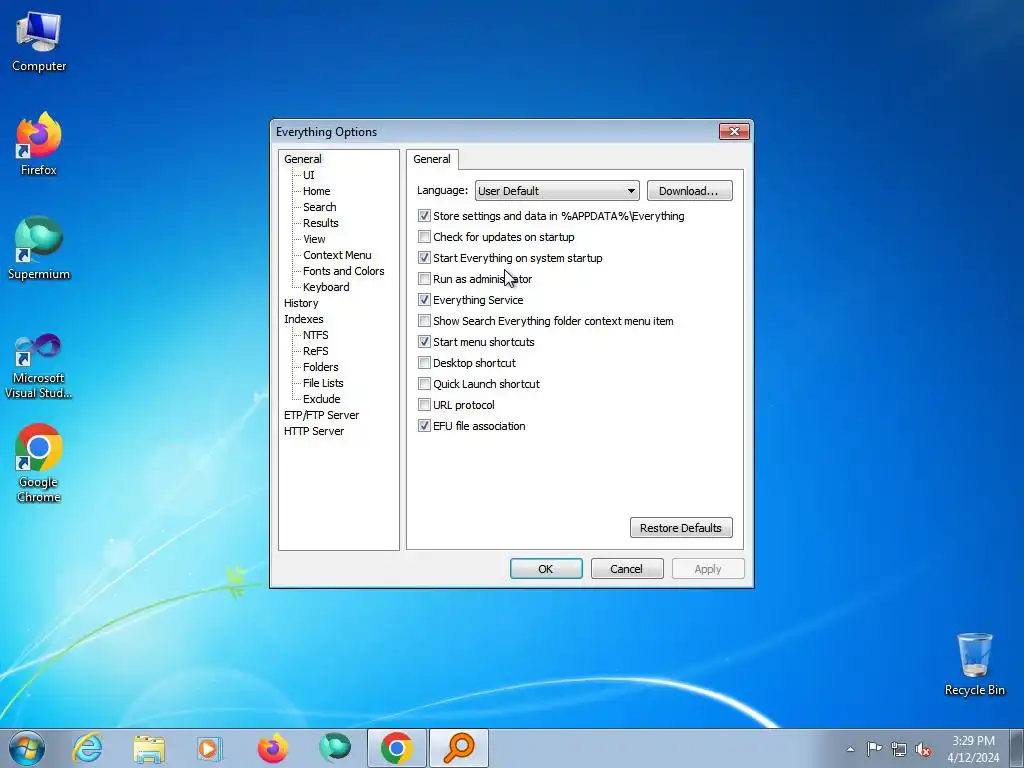Open the Results options page
The width and height of the screenshot is (1024, 768).
[x=320, y=223]
